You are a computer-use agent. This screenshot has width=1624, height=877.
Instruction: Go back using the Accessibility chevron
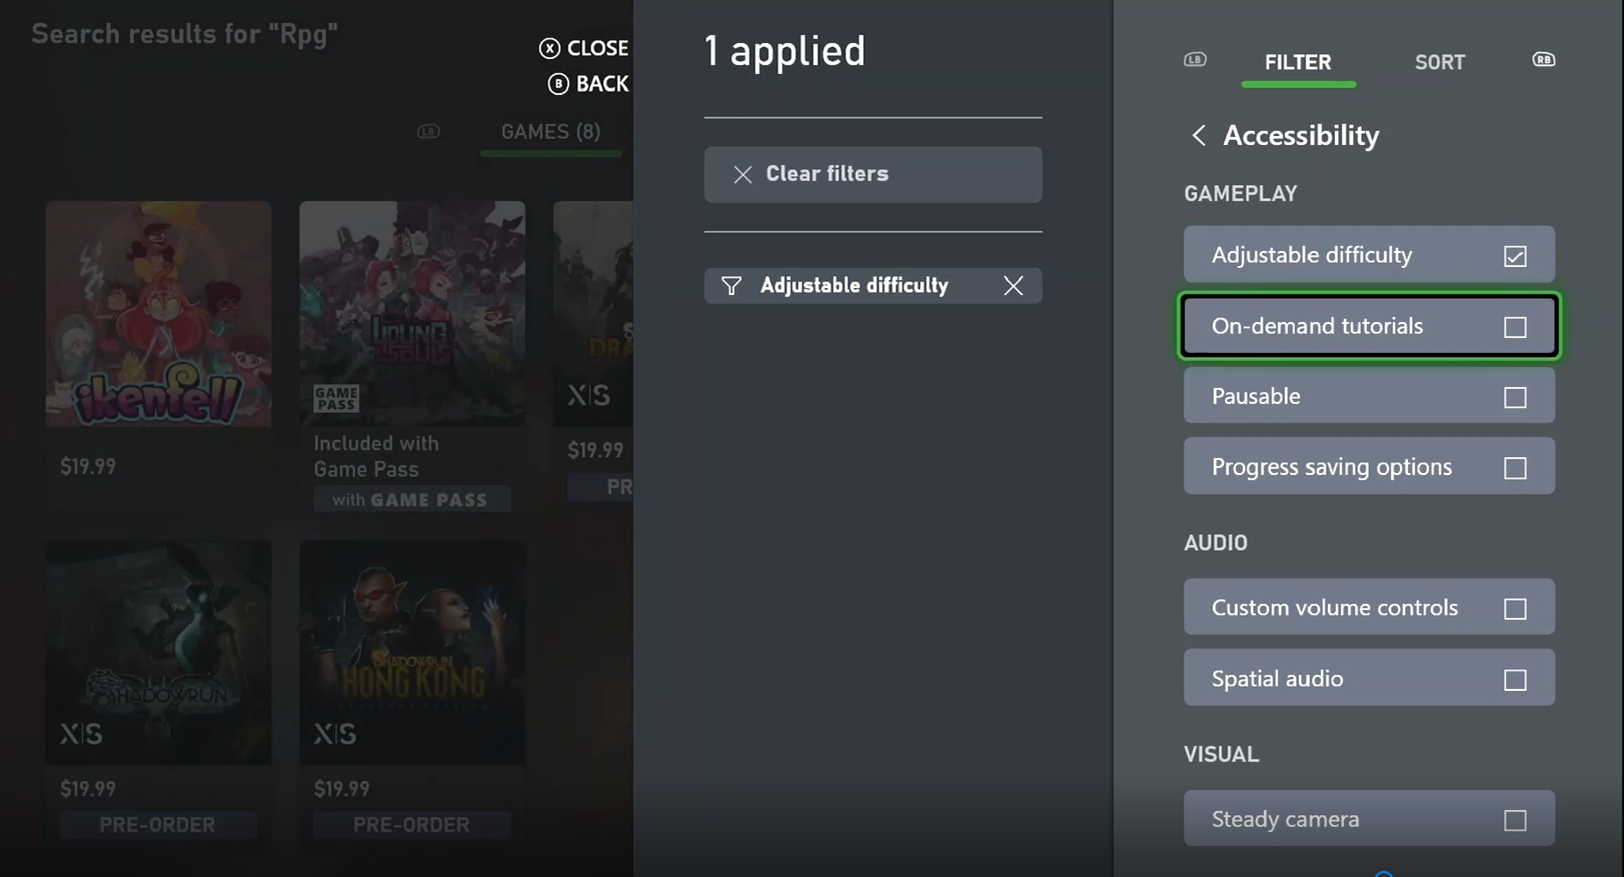pos(1198,135)
